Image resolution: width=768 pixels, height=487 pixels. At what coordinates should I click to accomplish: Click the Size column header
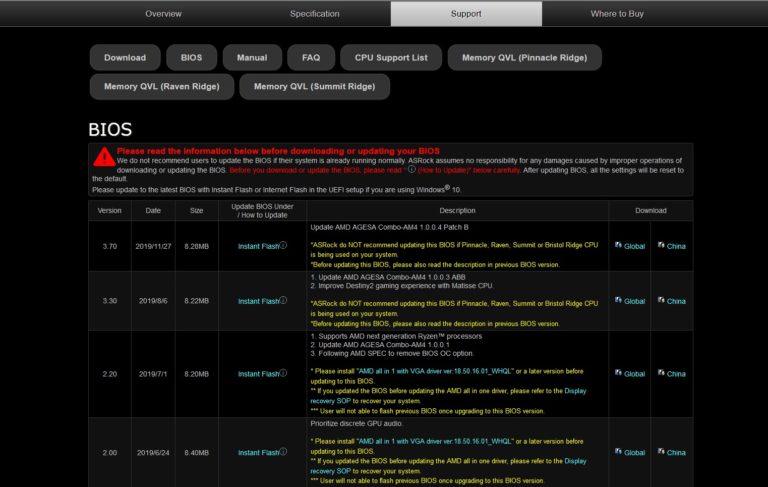coord(196,211)
